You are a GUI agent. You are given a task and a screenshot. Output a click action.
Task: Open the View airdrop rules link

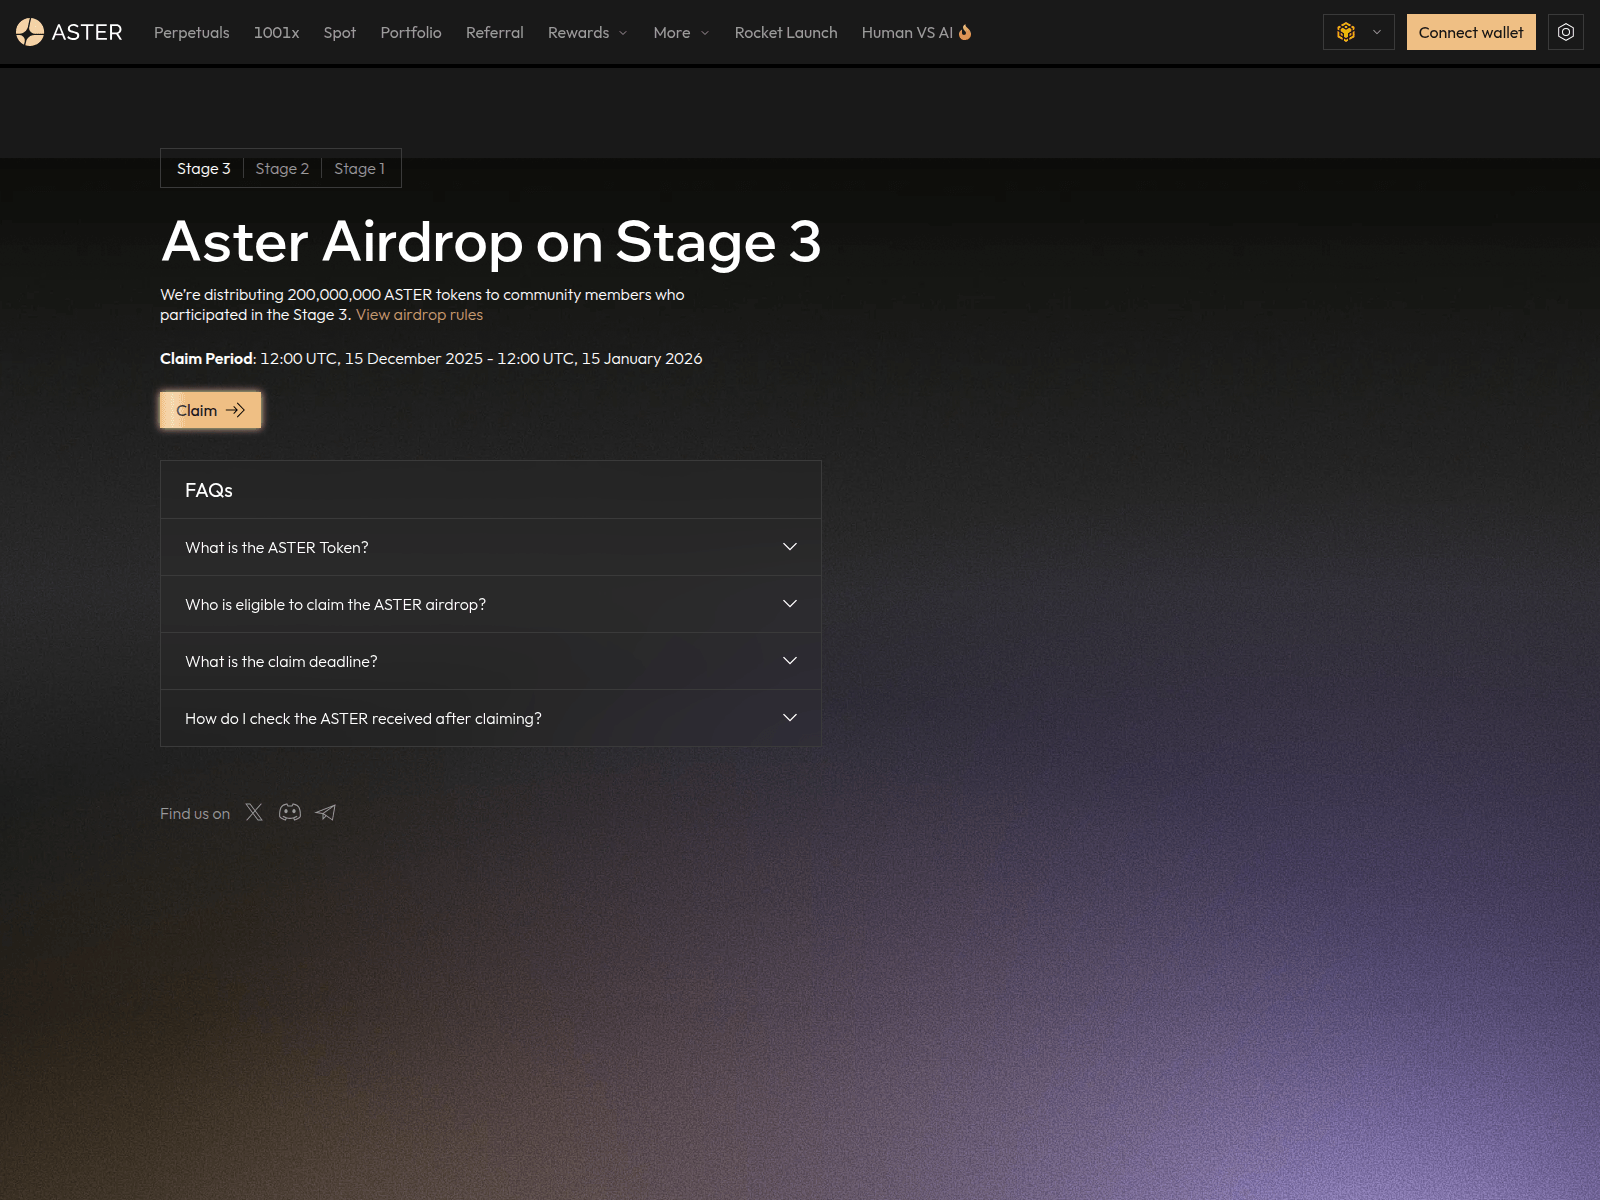tap(419, 314)
